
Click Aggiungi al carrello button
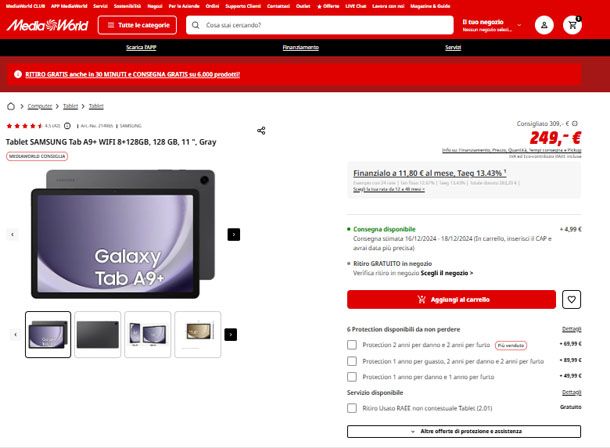coord(452,299)
